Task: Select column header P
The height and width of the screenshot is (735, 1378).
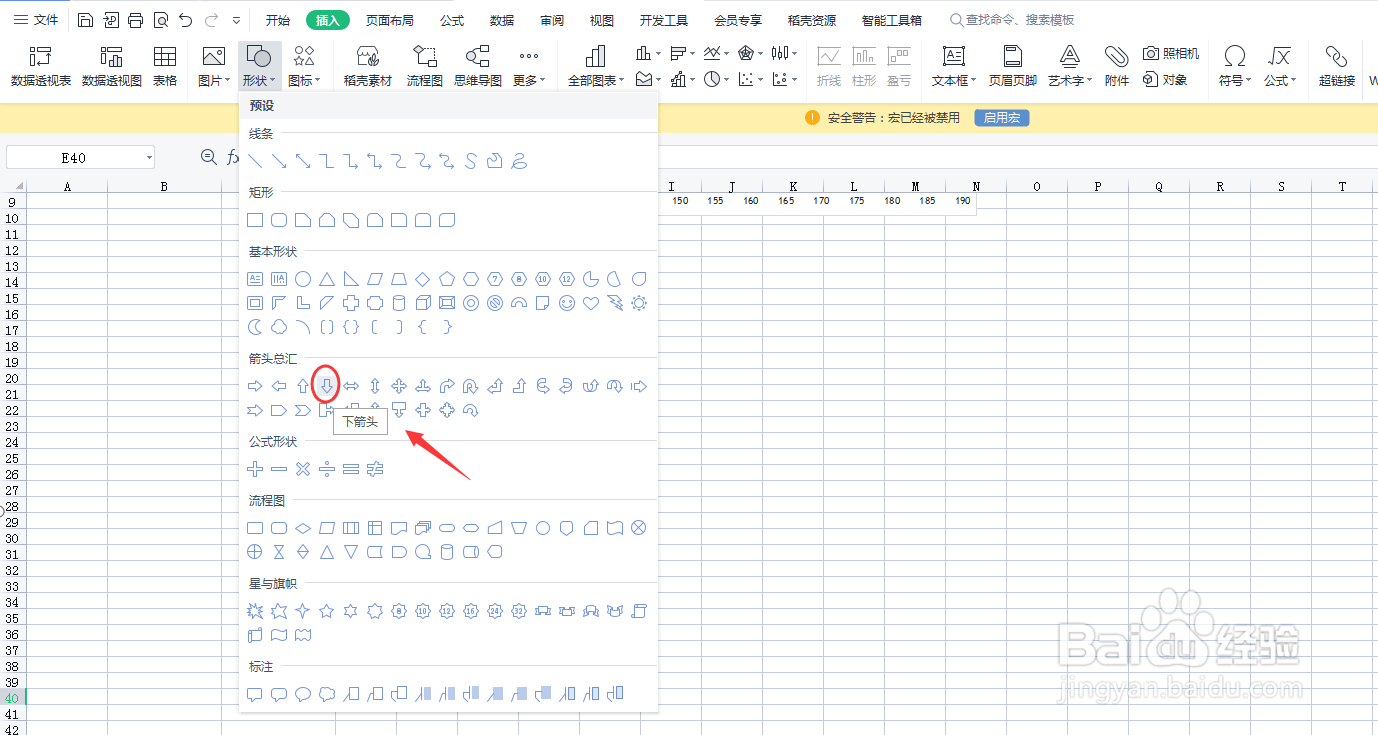Action: [1098, 186]
